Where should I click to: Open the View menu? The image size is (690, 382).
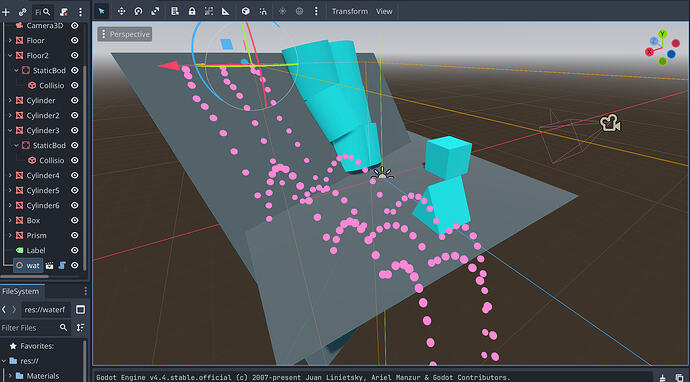384,11
